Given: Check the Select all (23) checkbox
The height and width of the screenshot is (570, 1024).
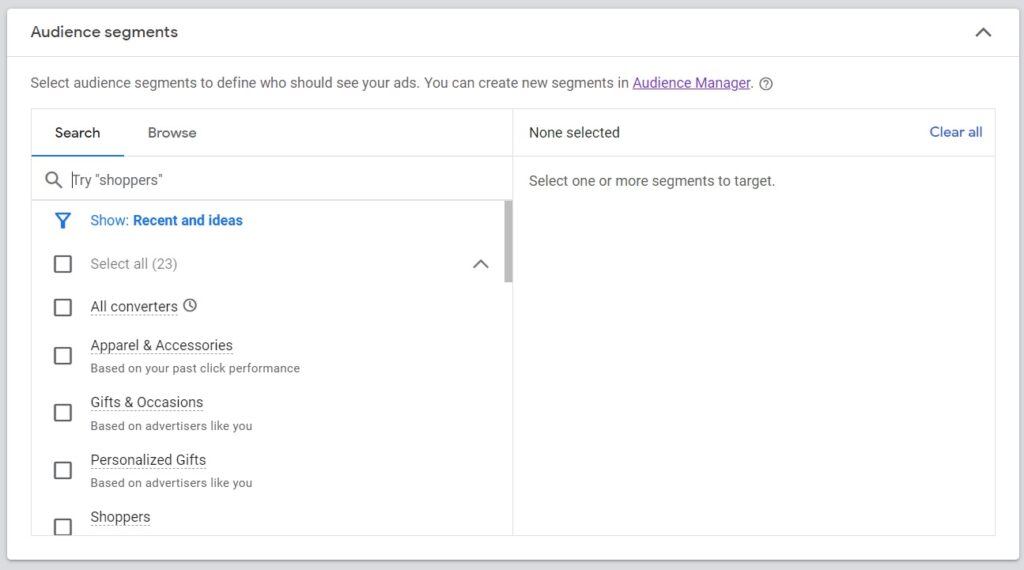Looking at the screenshot, I should click(x=63, y=264).
